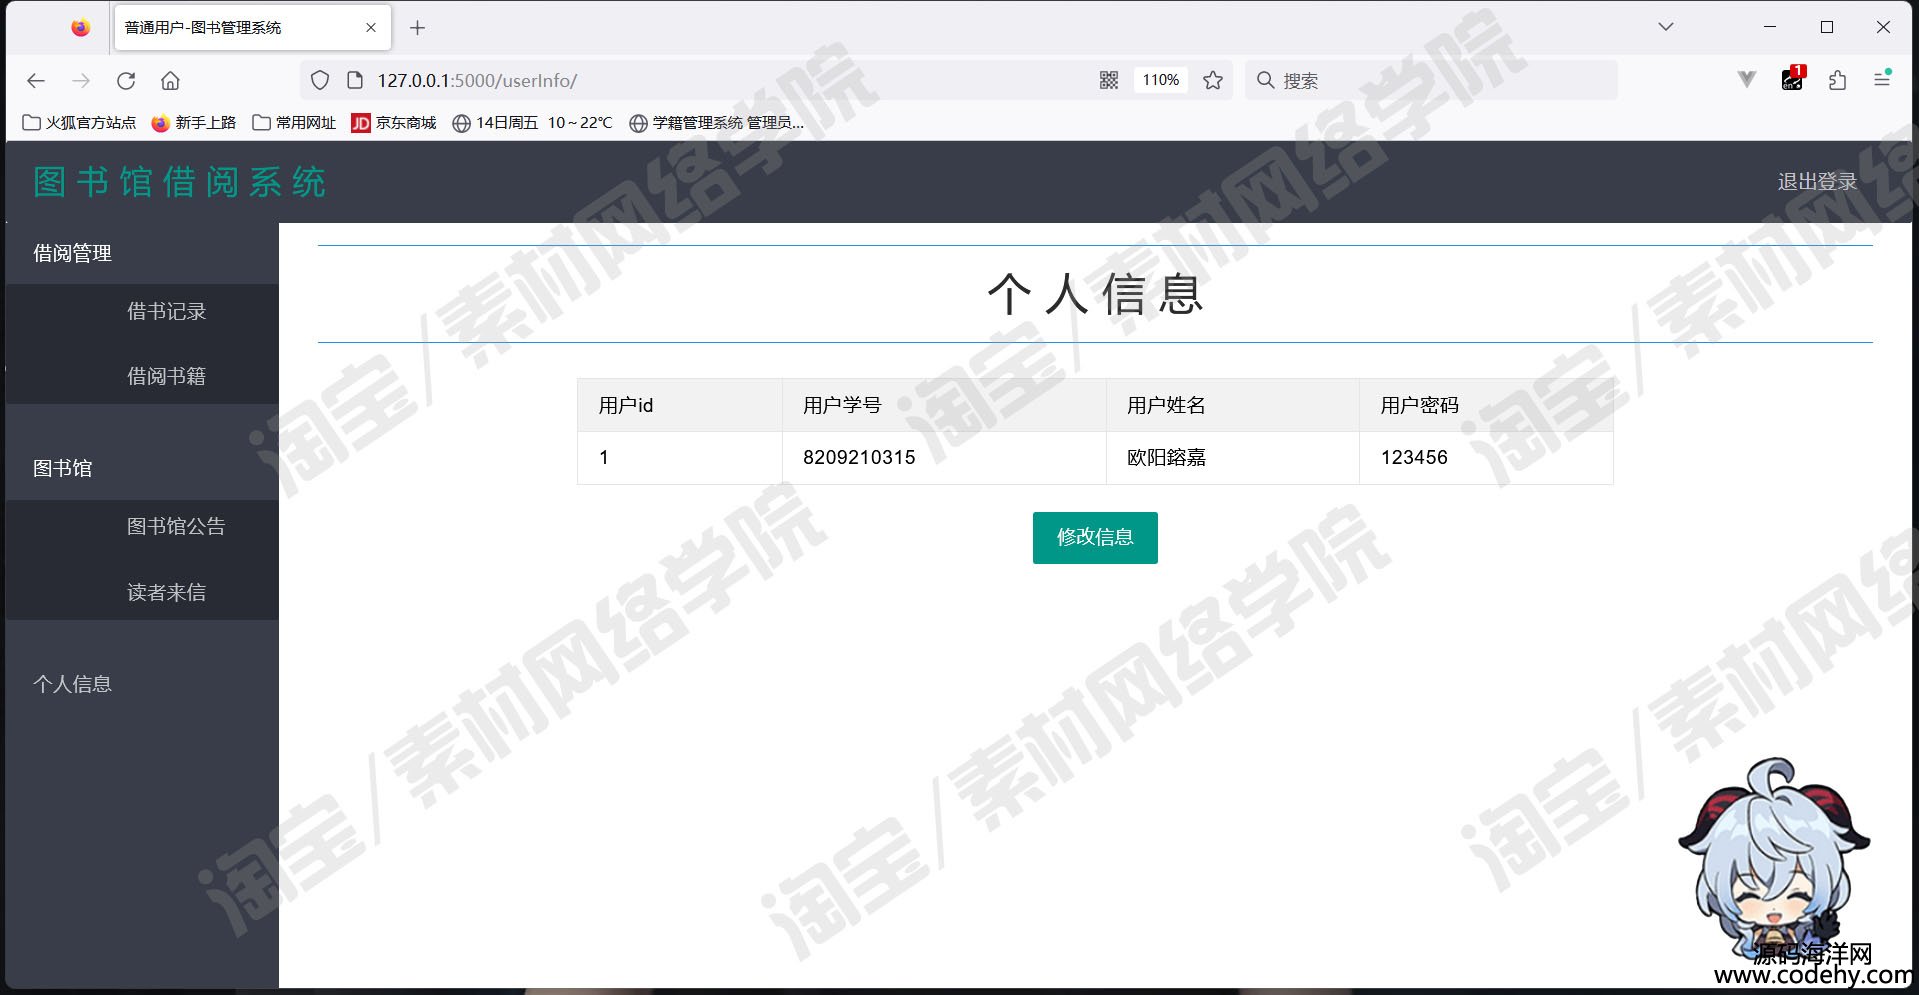
Task: Close the Firefox window
Action: [1883, 27]
